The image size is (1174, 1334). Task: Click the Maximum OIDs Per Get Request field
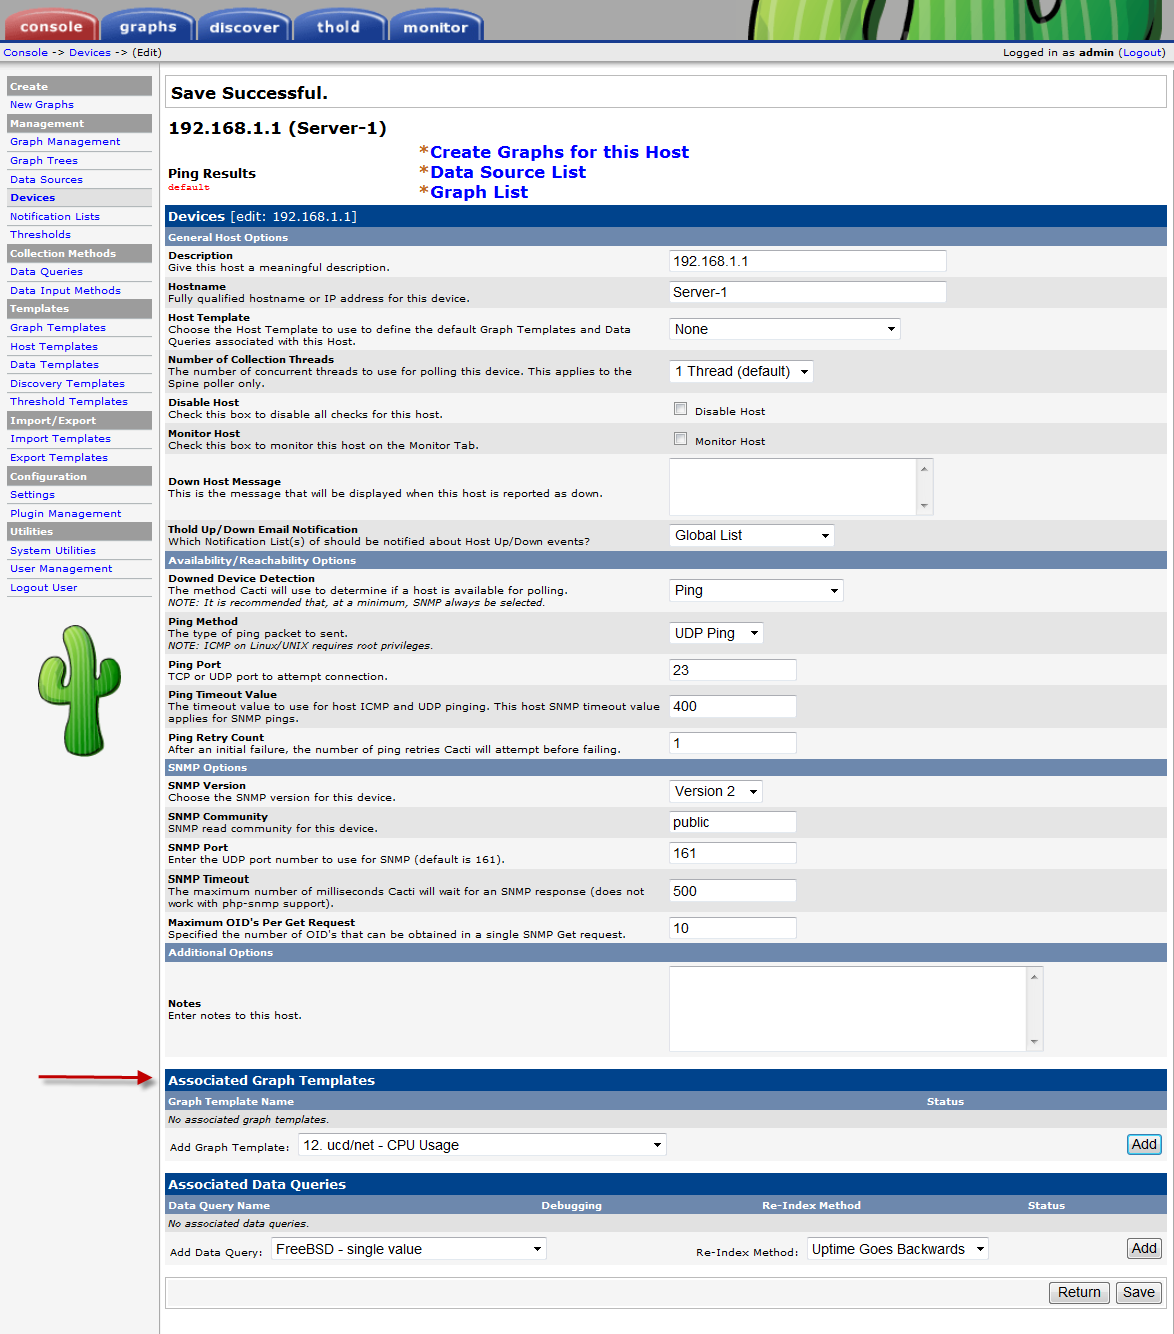(733, 928)
